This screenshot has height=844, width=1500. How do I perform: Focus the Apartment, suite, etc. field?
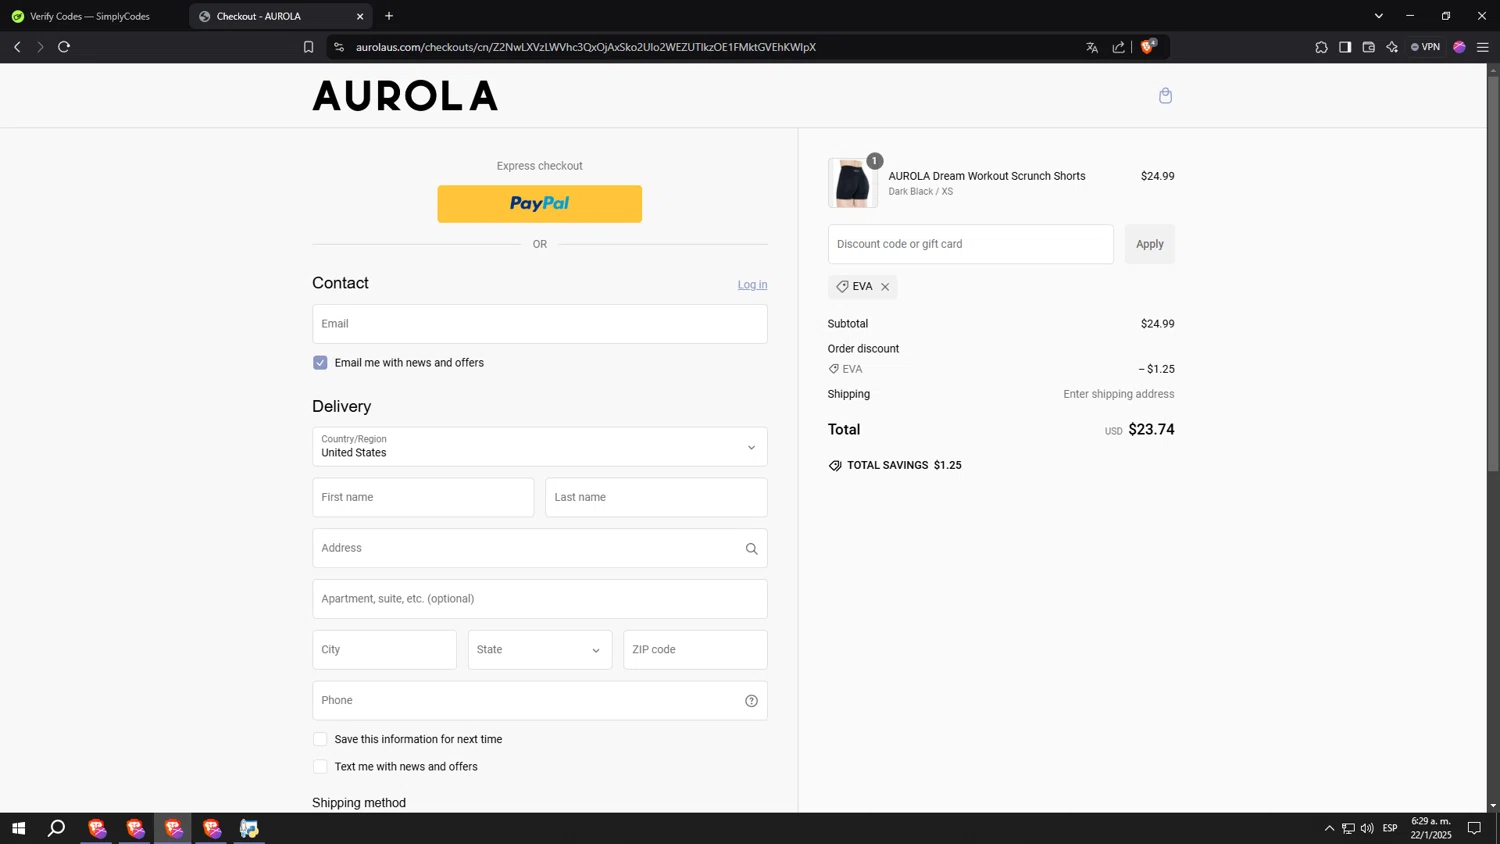tap(540, 599)
